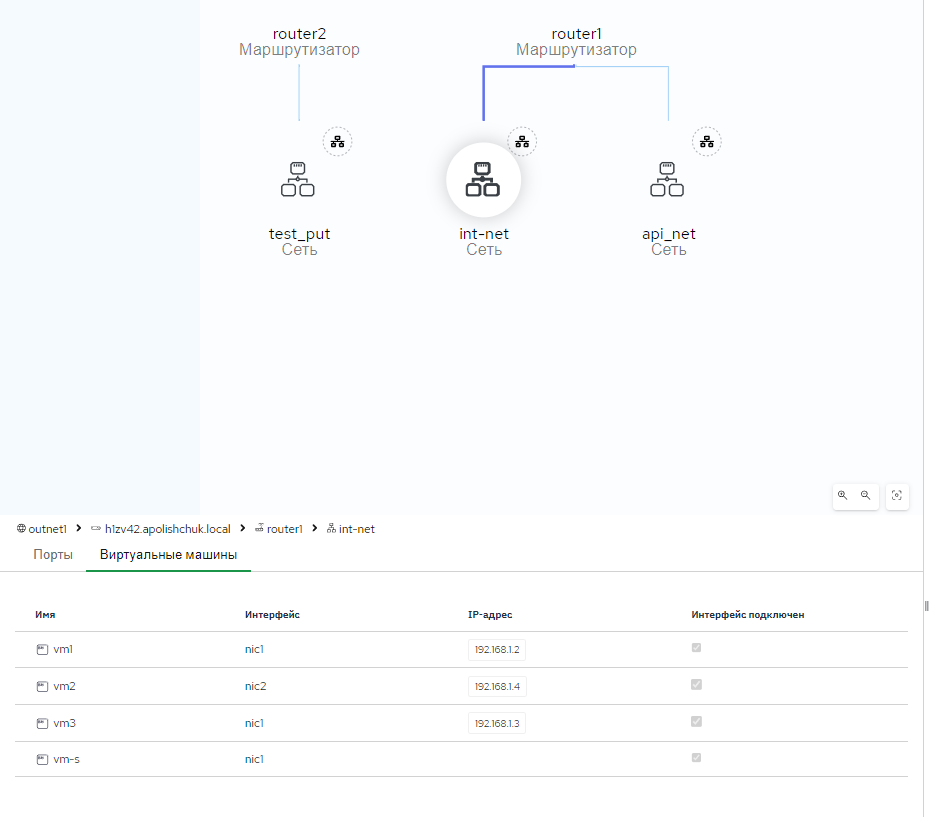Click the vm3 machine icon
Image resolution: width=929 pixels, height=817 pixels.
(x=42, y=723)
